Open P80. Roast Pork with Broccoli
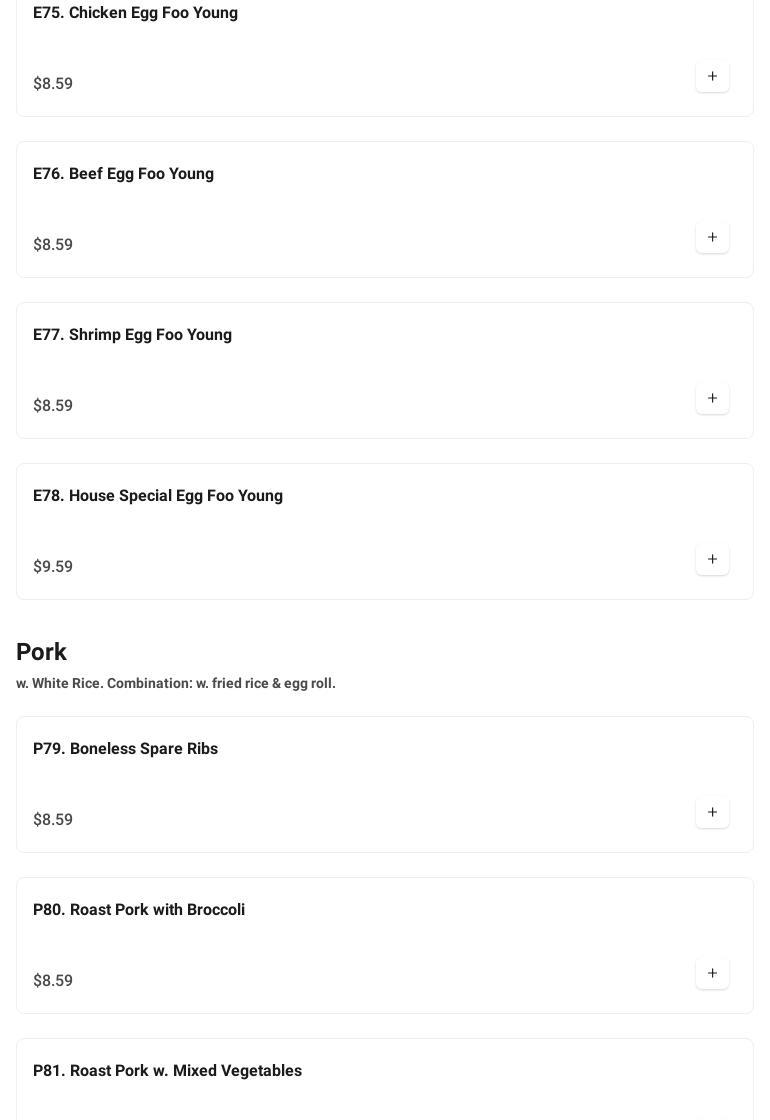Screen dimensions: 770x1120 [139, 910]
